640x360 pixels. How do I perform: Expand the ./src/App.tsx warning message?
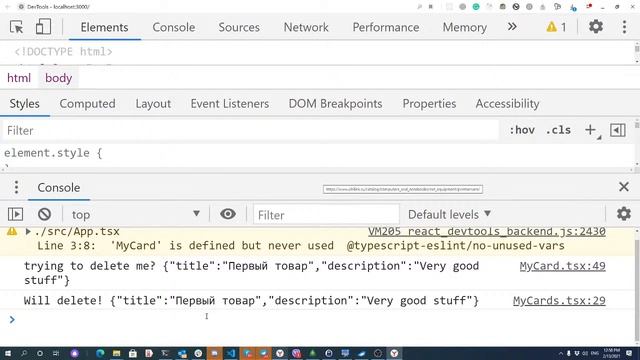point(28,231)
